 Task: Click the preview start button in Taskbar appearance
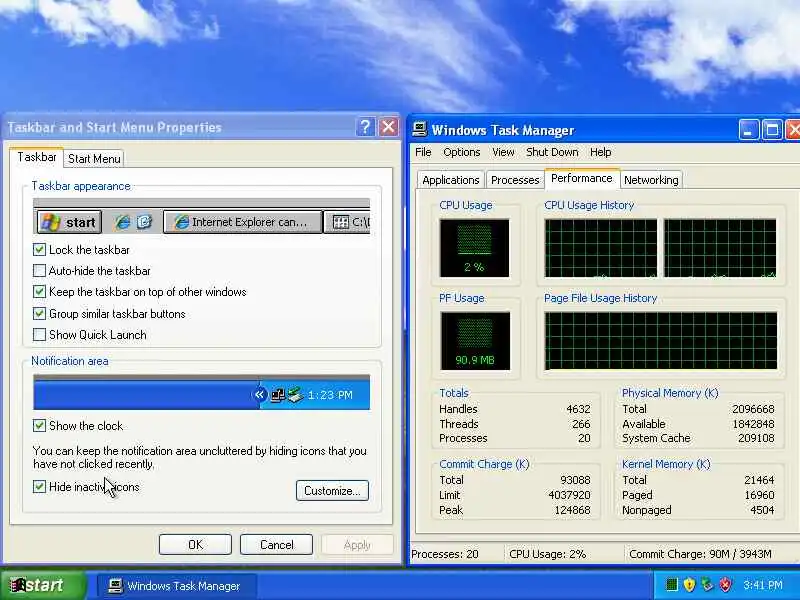point(69,222)
